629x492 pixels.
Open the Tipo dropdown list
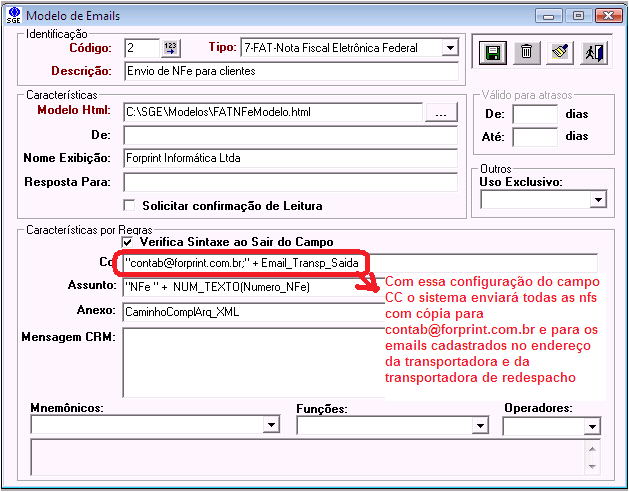(449, 48)
